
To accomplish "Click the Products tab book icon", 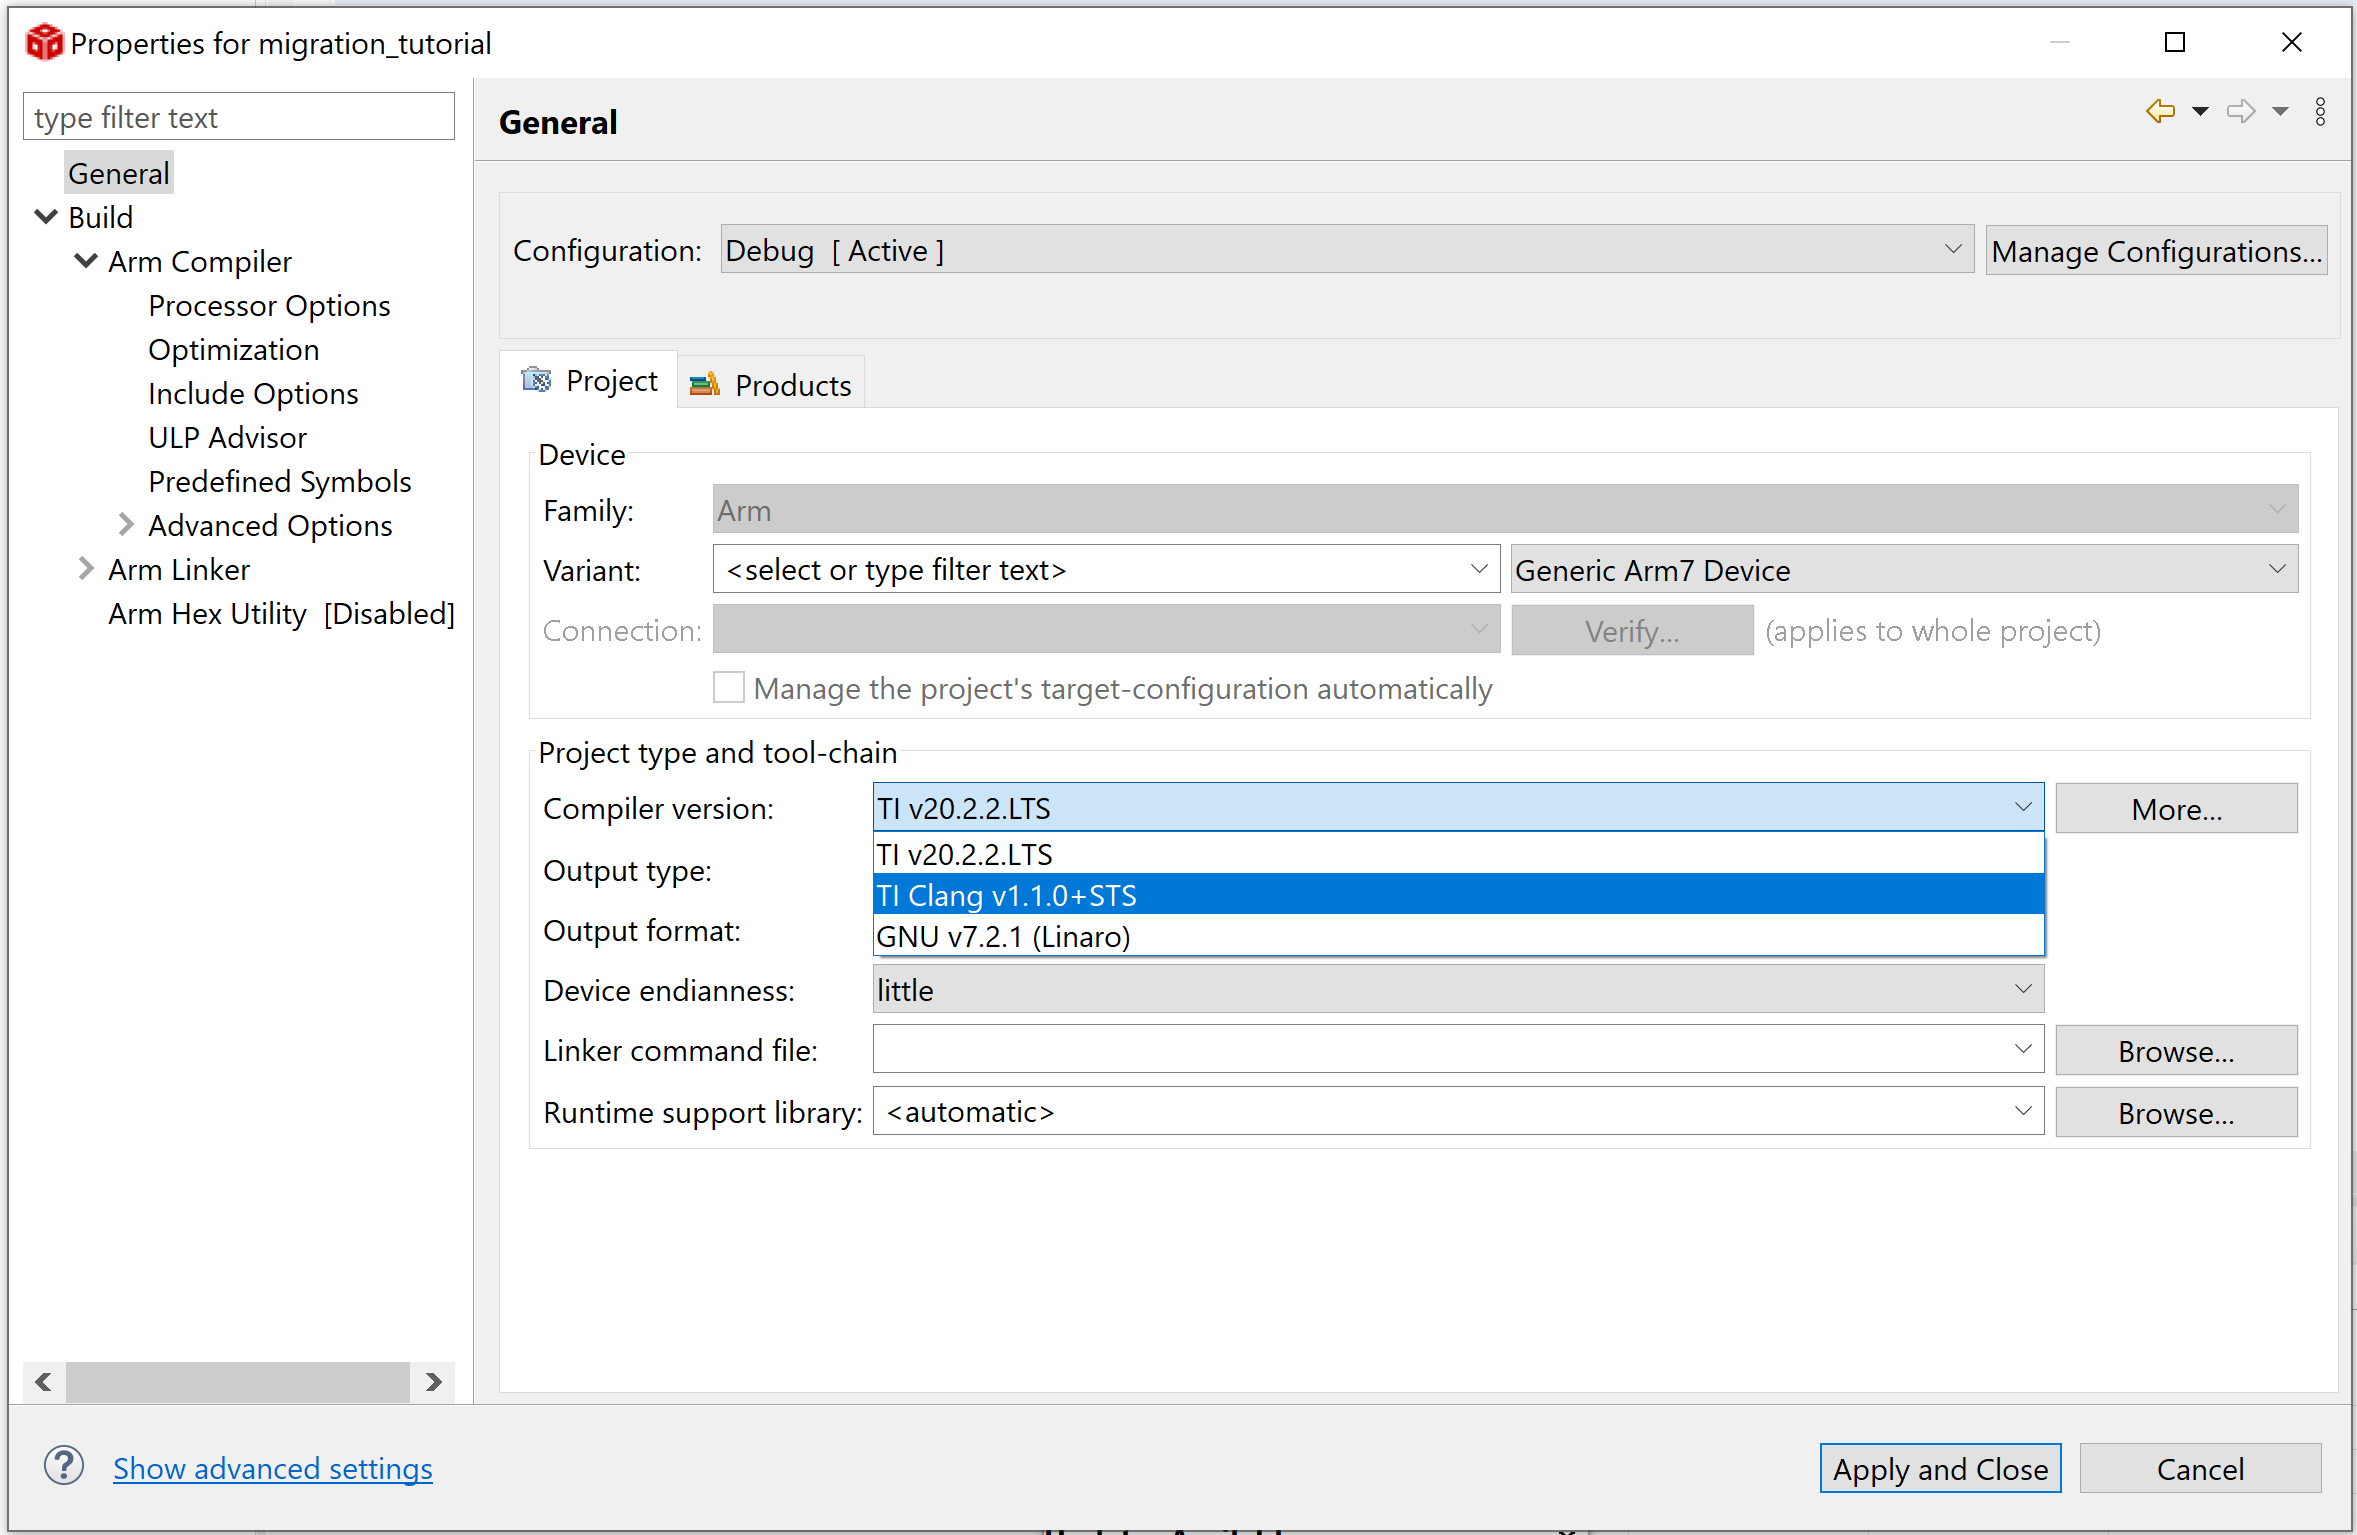I will point(704,383).
